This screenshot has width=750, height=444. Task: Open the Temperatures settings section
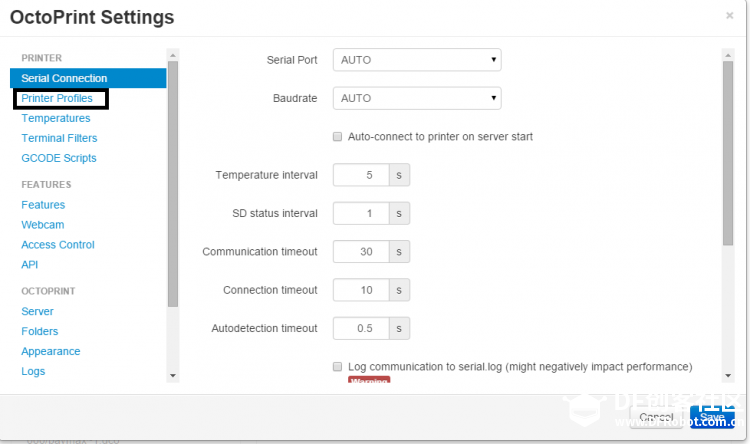[x=55, y=118]
